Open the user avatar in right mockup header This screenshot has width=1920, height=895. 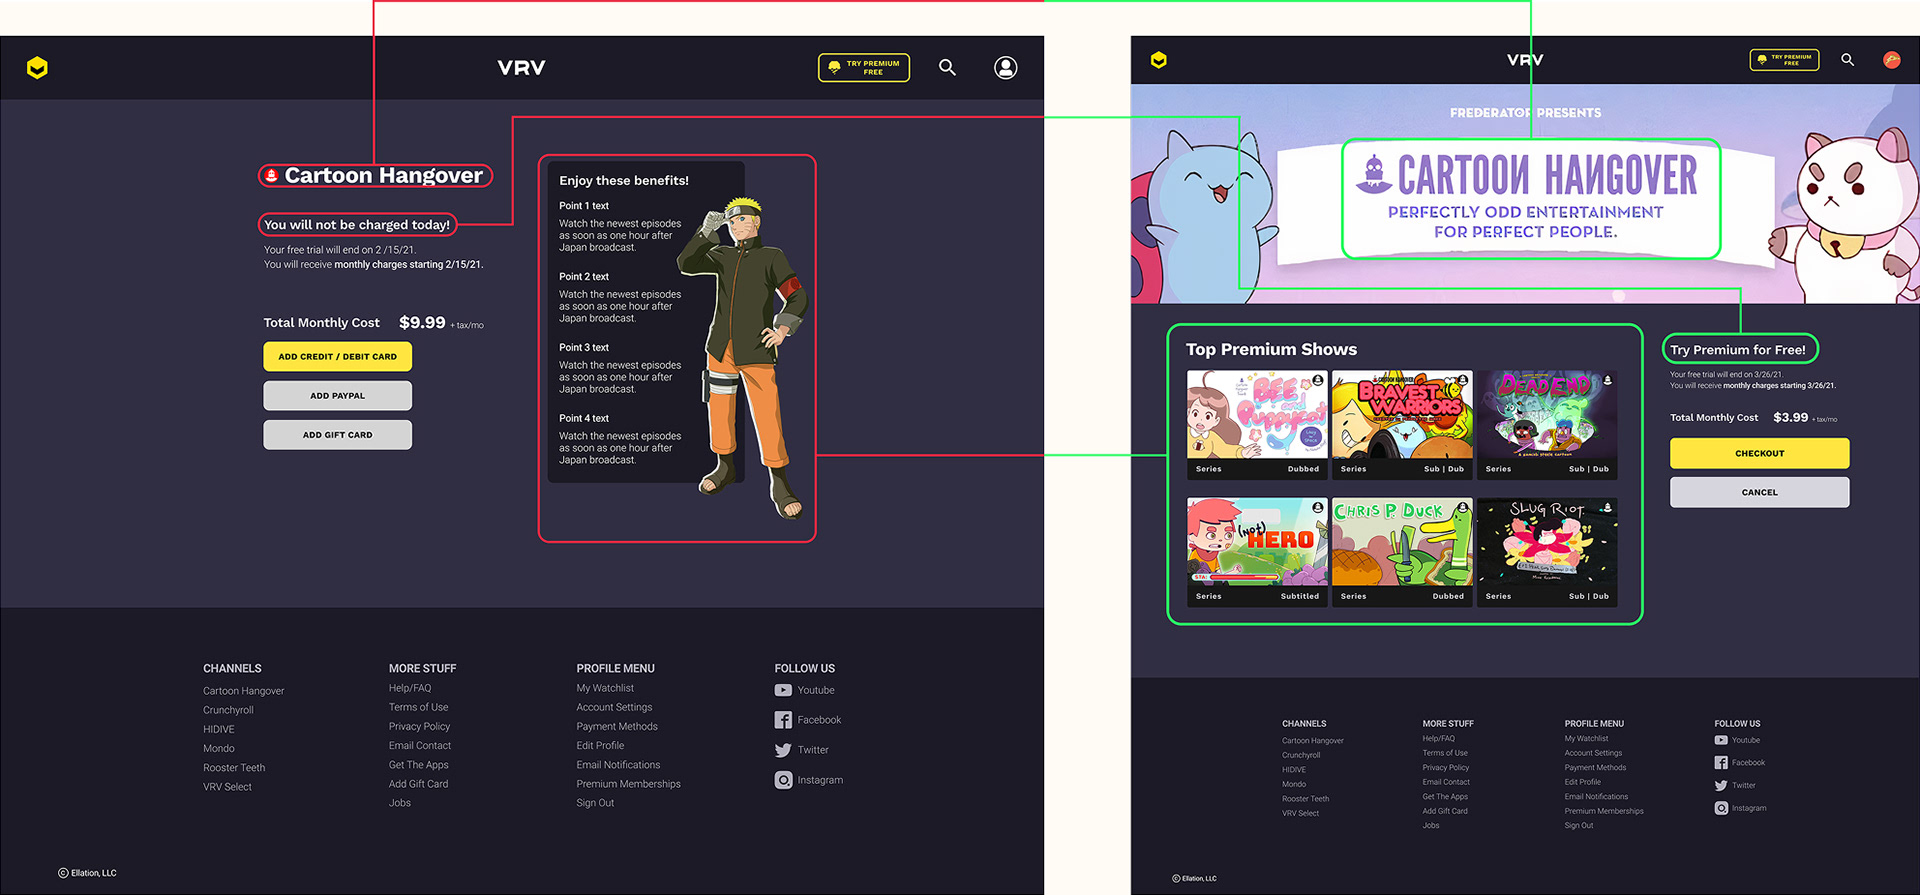point(1892,60)
